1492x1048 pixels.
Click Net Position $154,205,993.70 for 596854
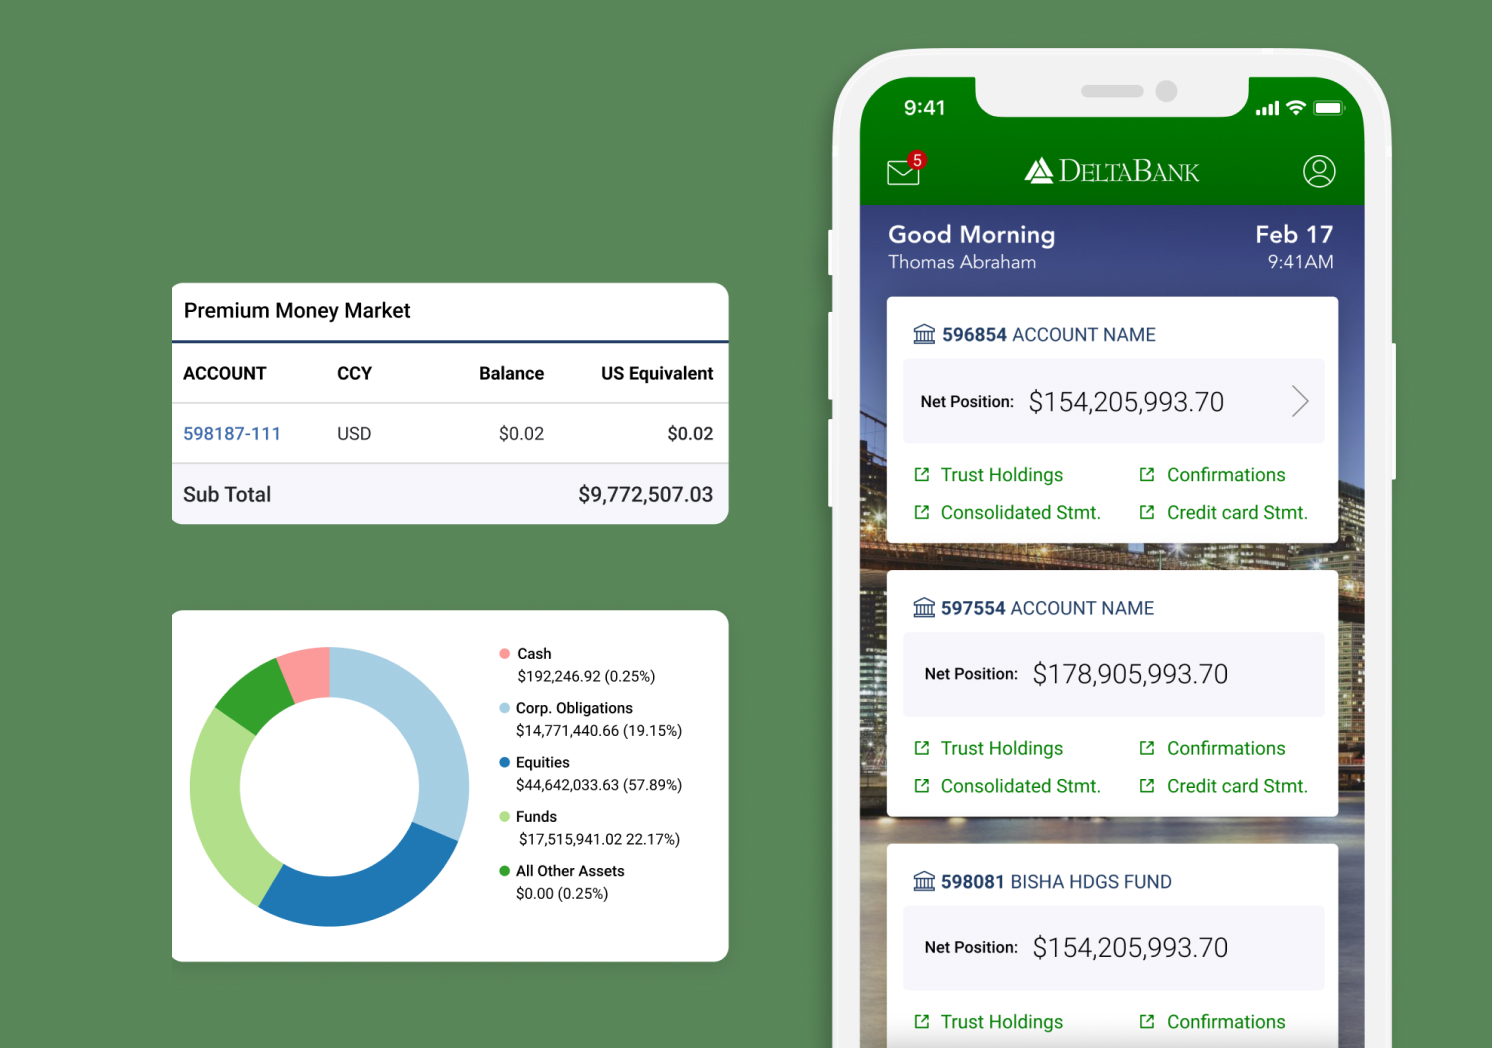coord(1126,402)
